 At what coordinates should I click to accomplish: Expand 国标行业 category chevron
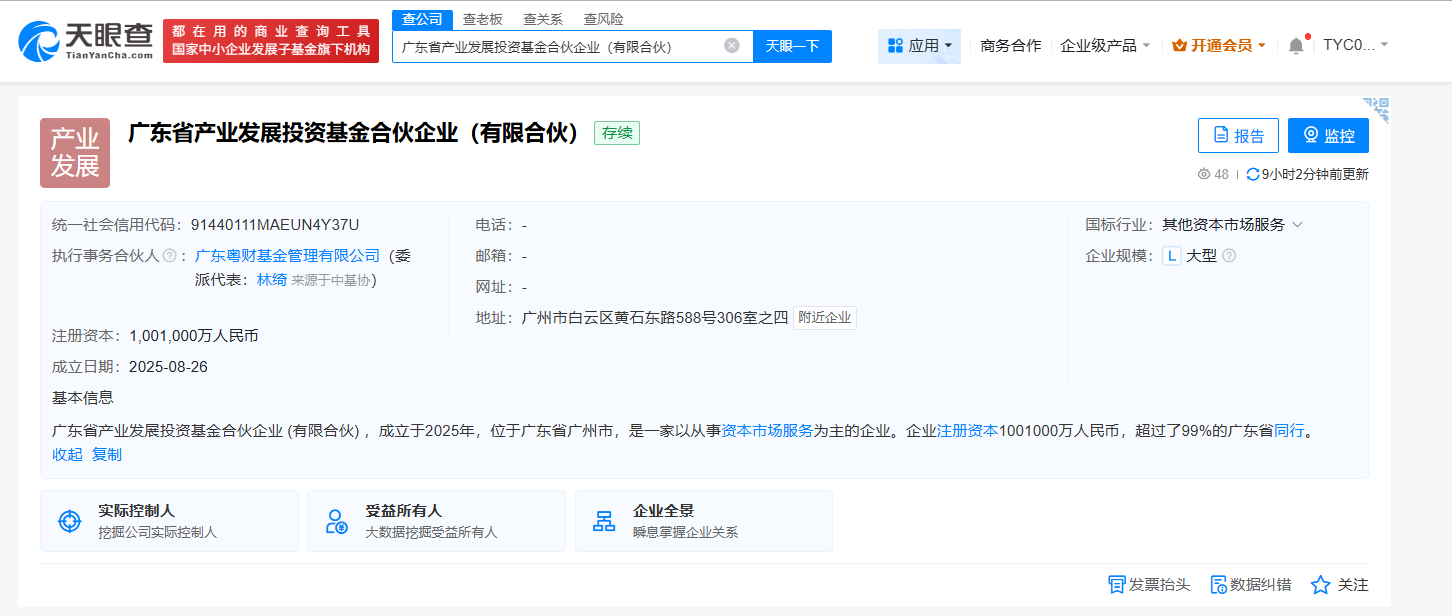click(x=1298, y=225)
